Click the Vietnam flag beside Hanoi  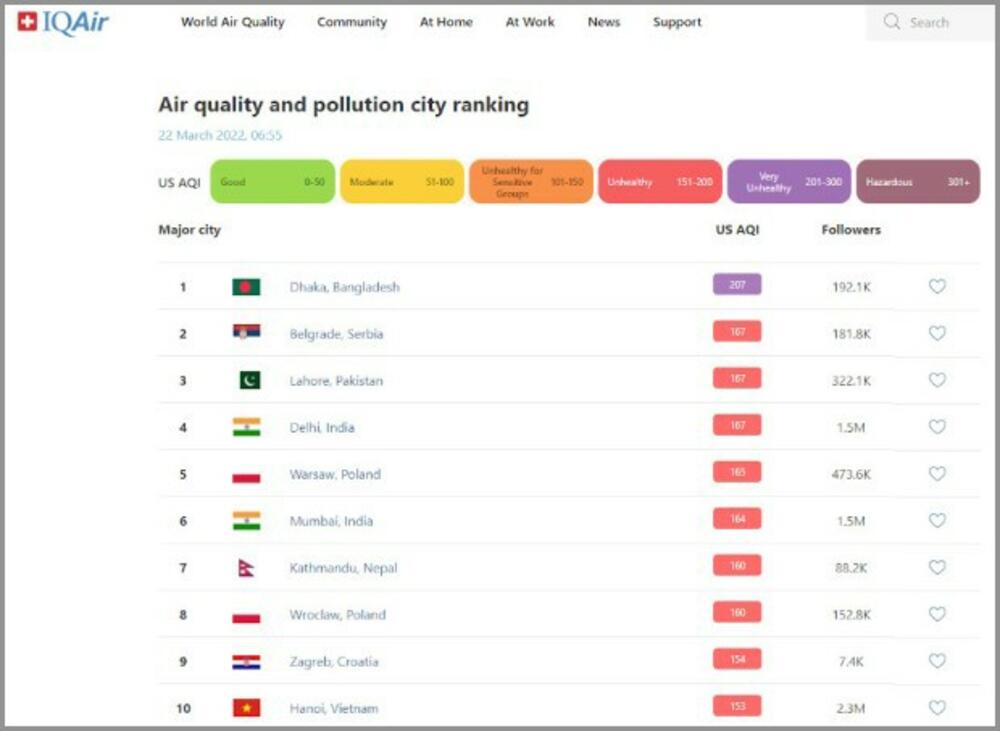(x=246, y=708)
